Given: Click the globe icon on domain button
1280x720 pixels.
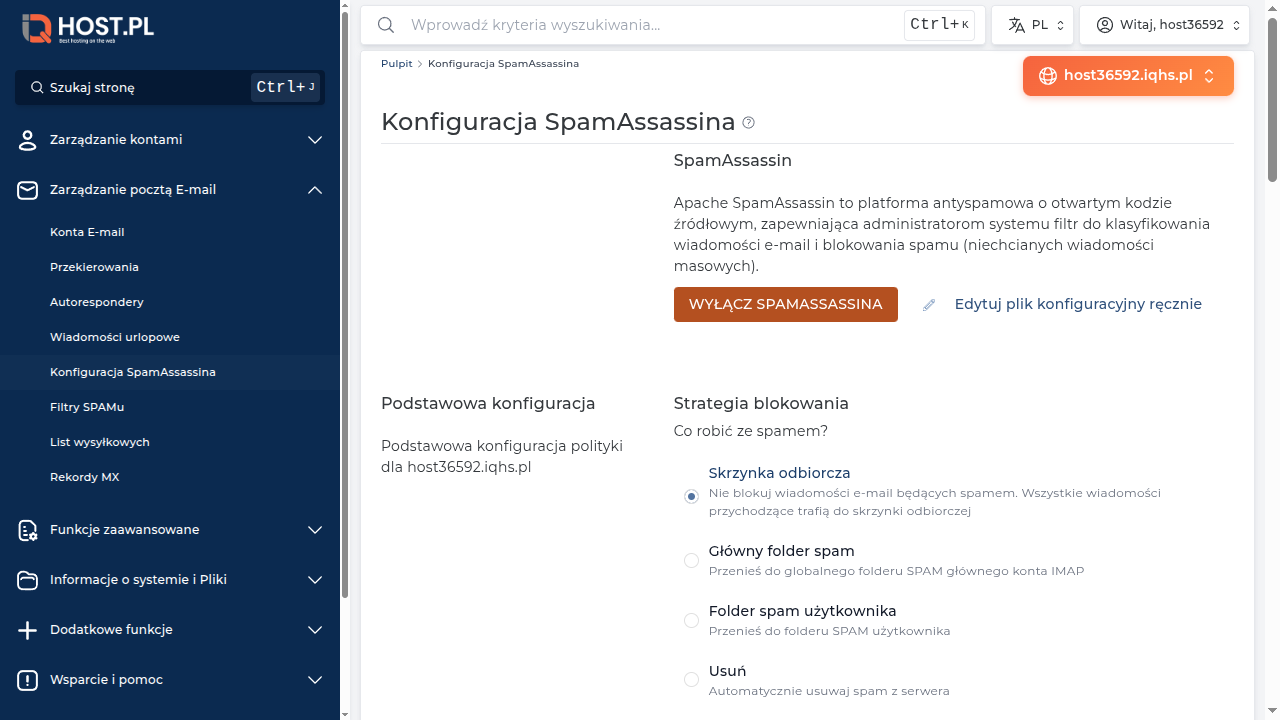Looking at the screenshot, I should (1048, 76).
